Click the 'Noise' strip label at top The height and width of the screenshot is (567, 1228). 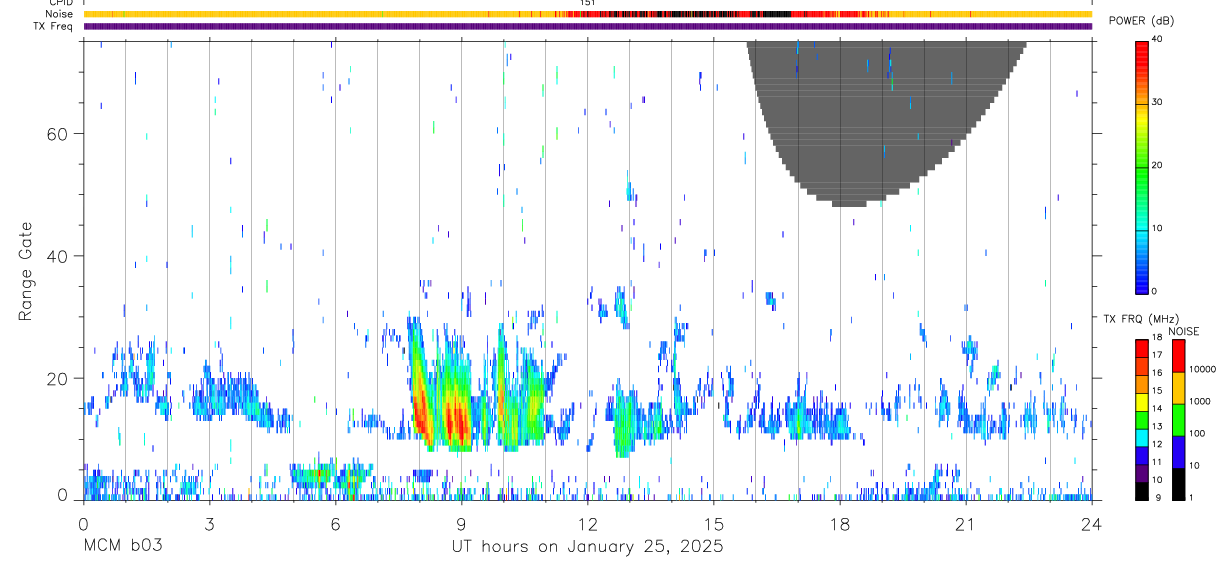pos(60,14)
